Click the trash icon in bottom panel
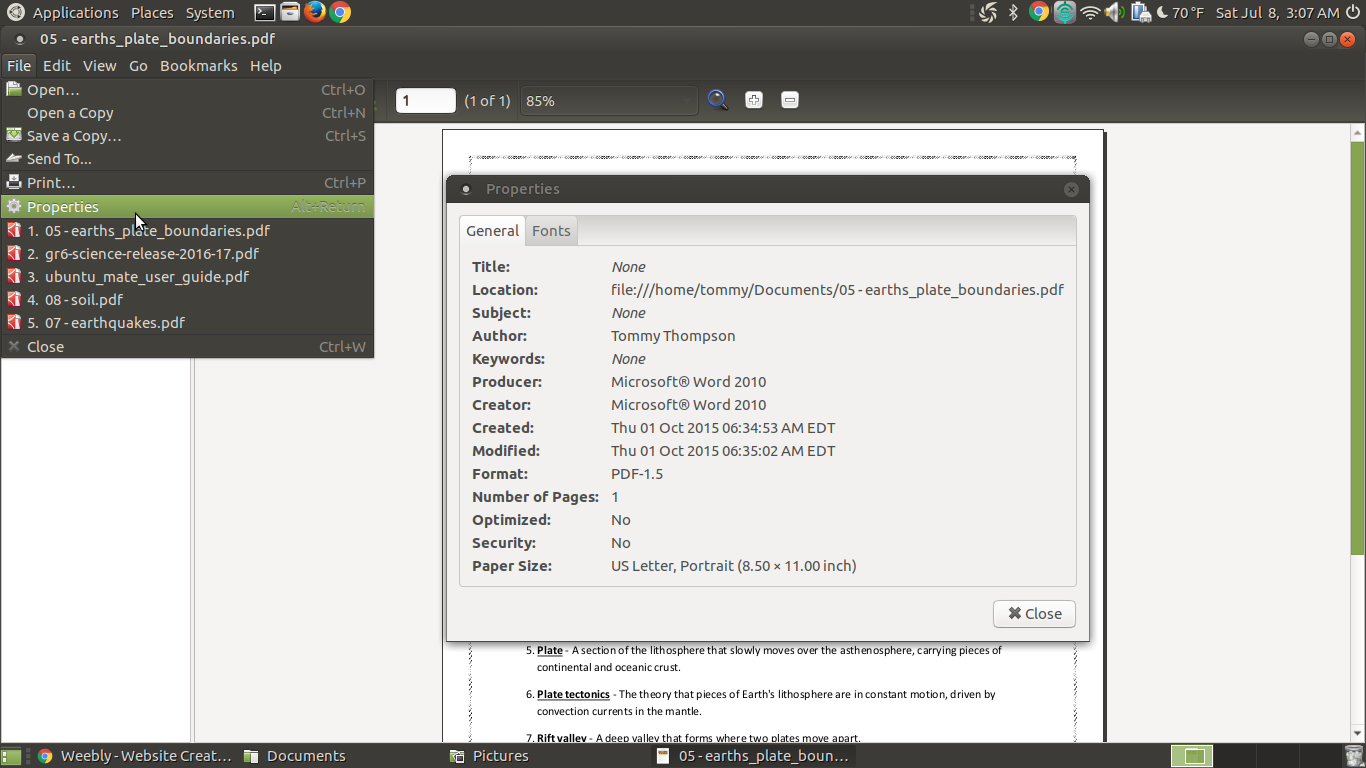Image resolution: width=1366 pixels, height=768 pixels. pos(1354,756)
